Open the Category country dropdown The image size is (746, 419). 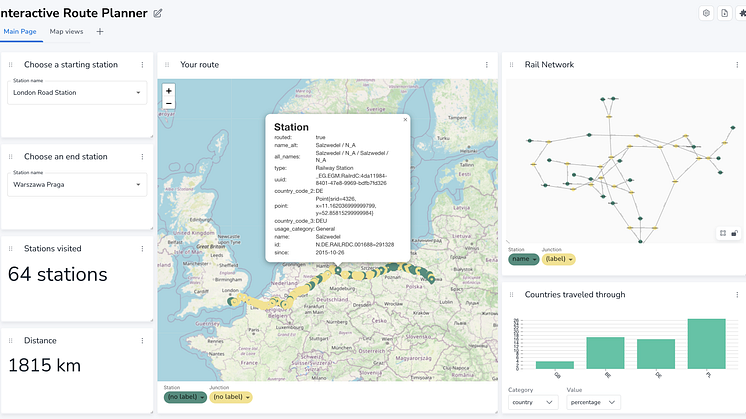(532, 402)
